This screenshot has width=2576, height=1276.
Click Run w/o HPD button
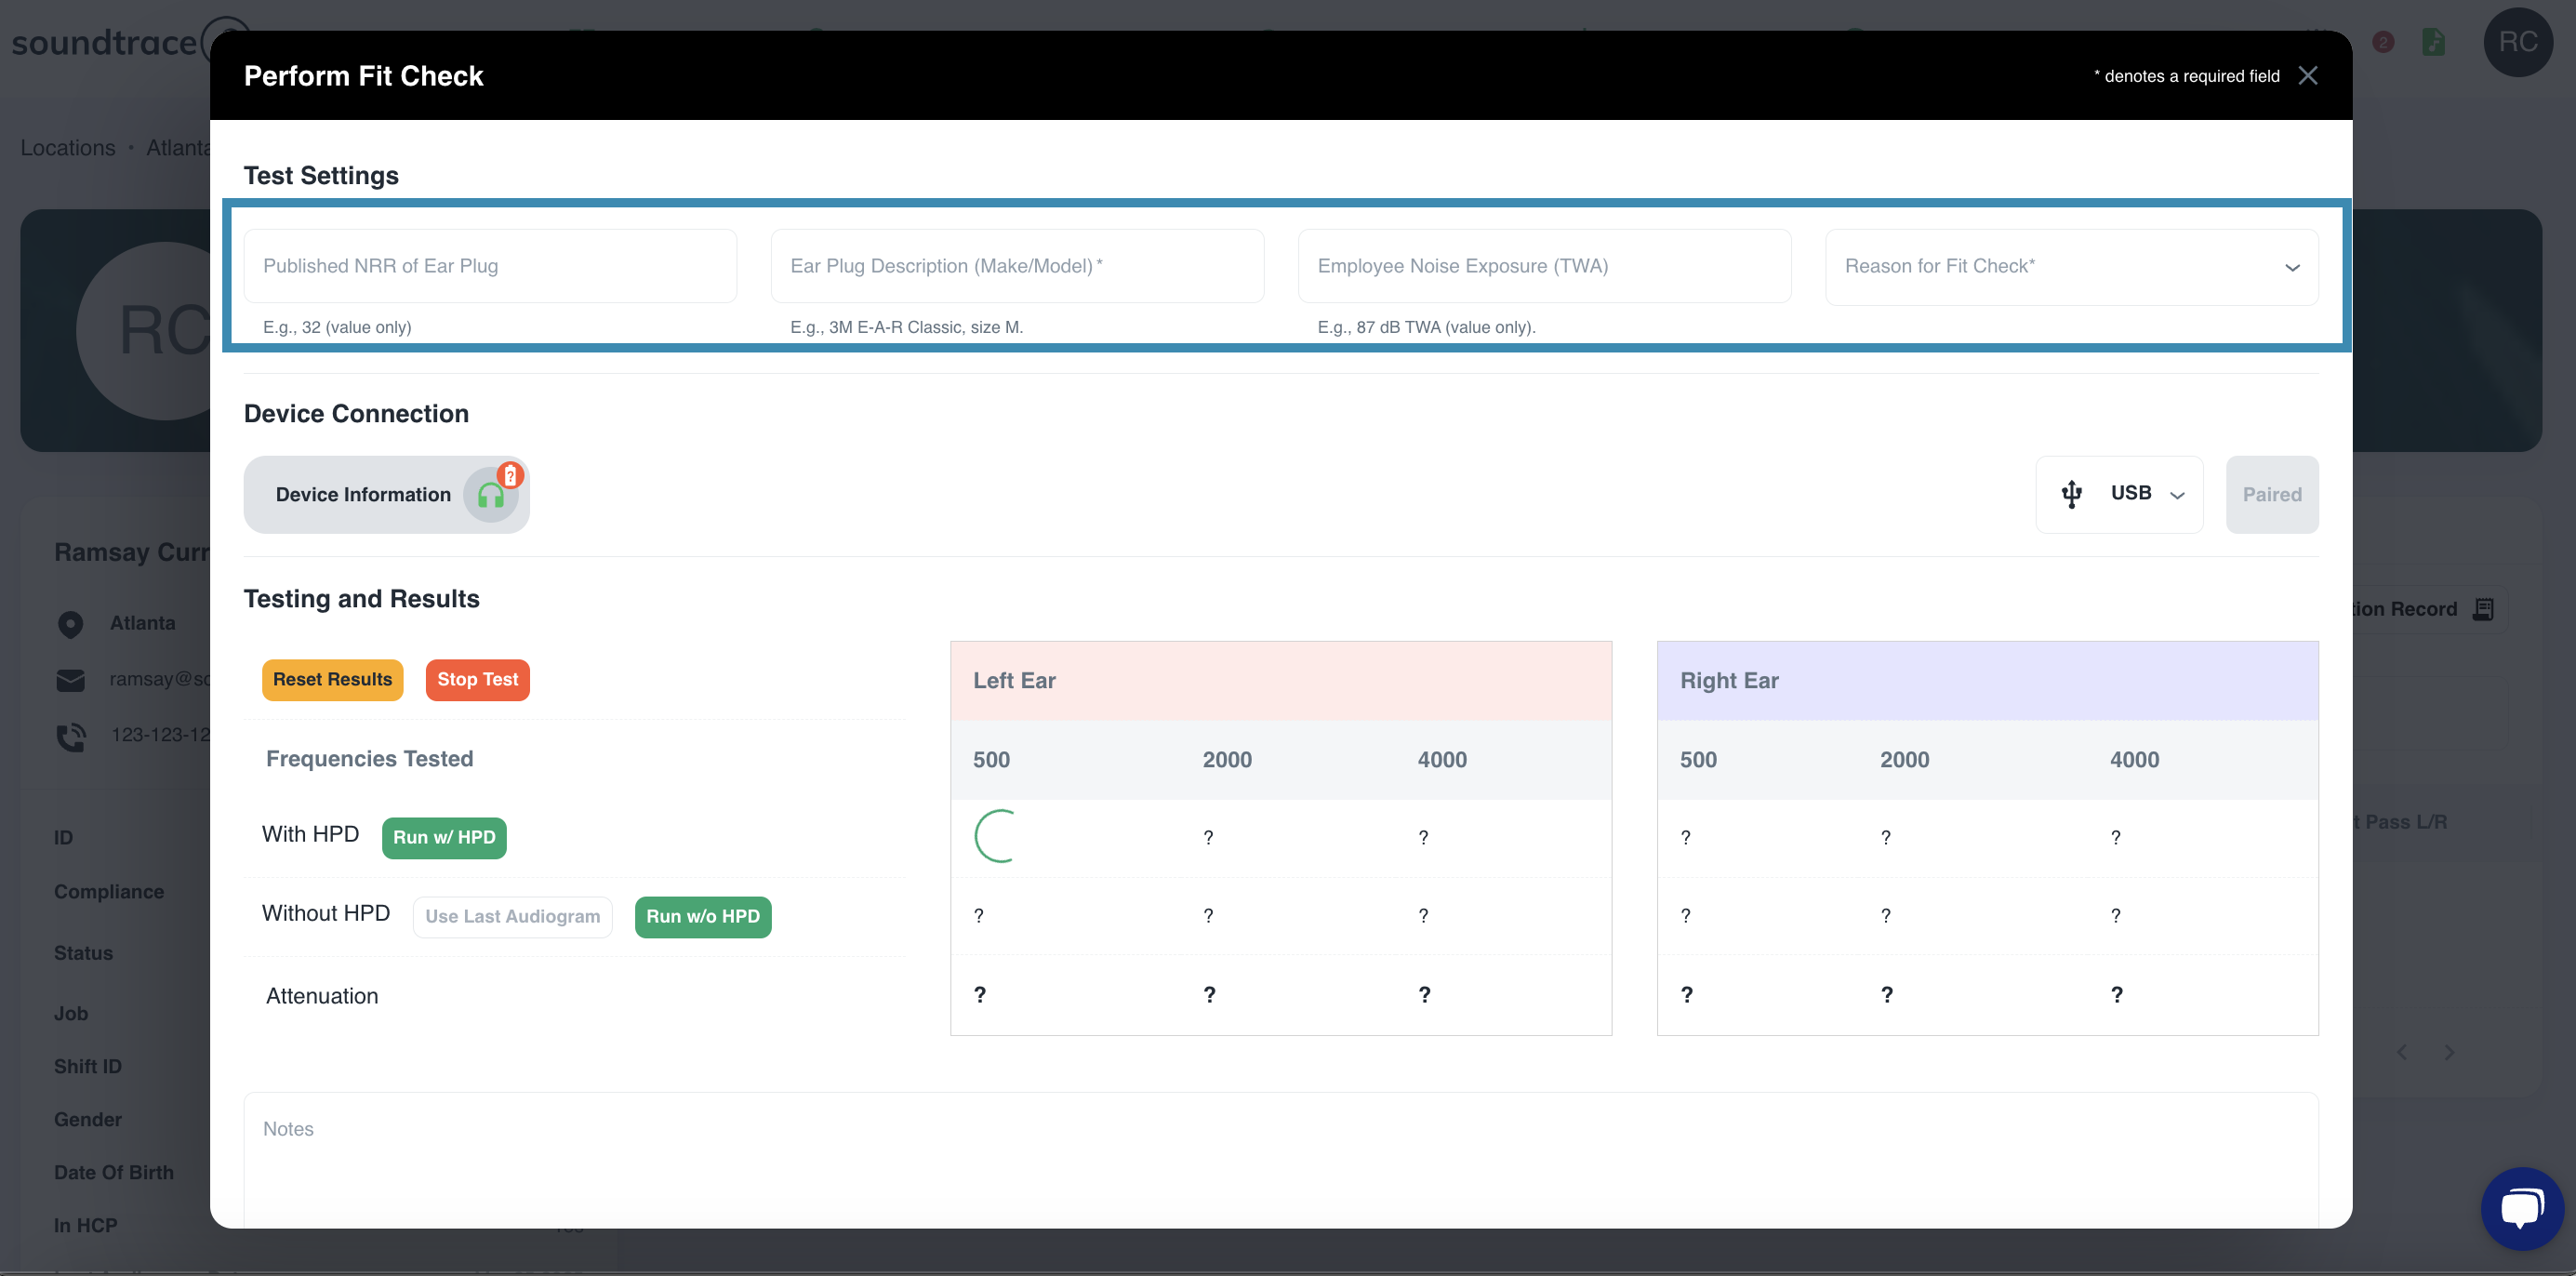point(702,917)
